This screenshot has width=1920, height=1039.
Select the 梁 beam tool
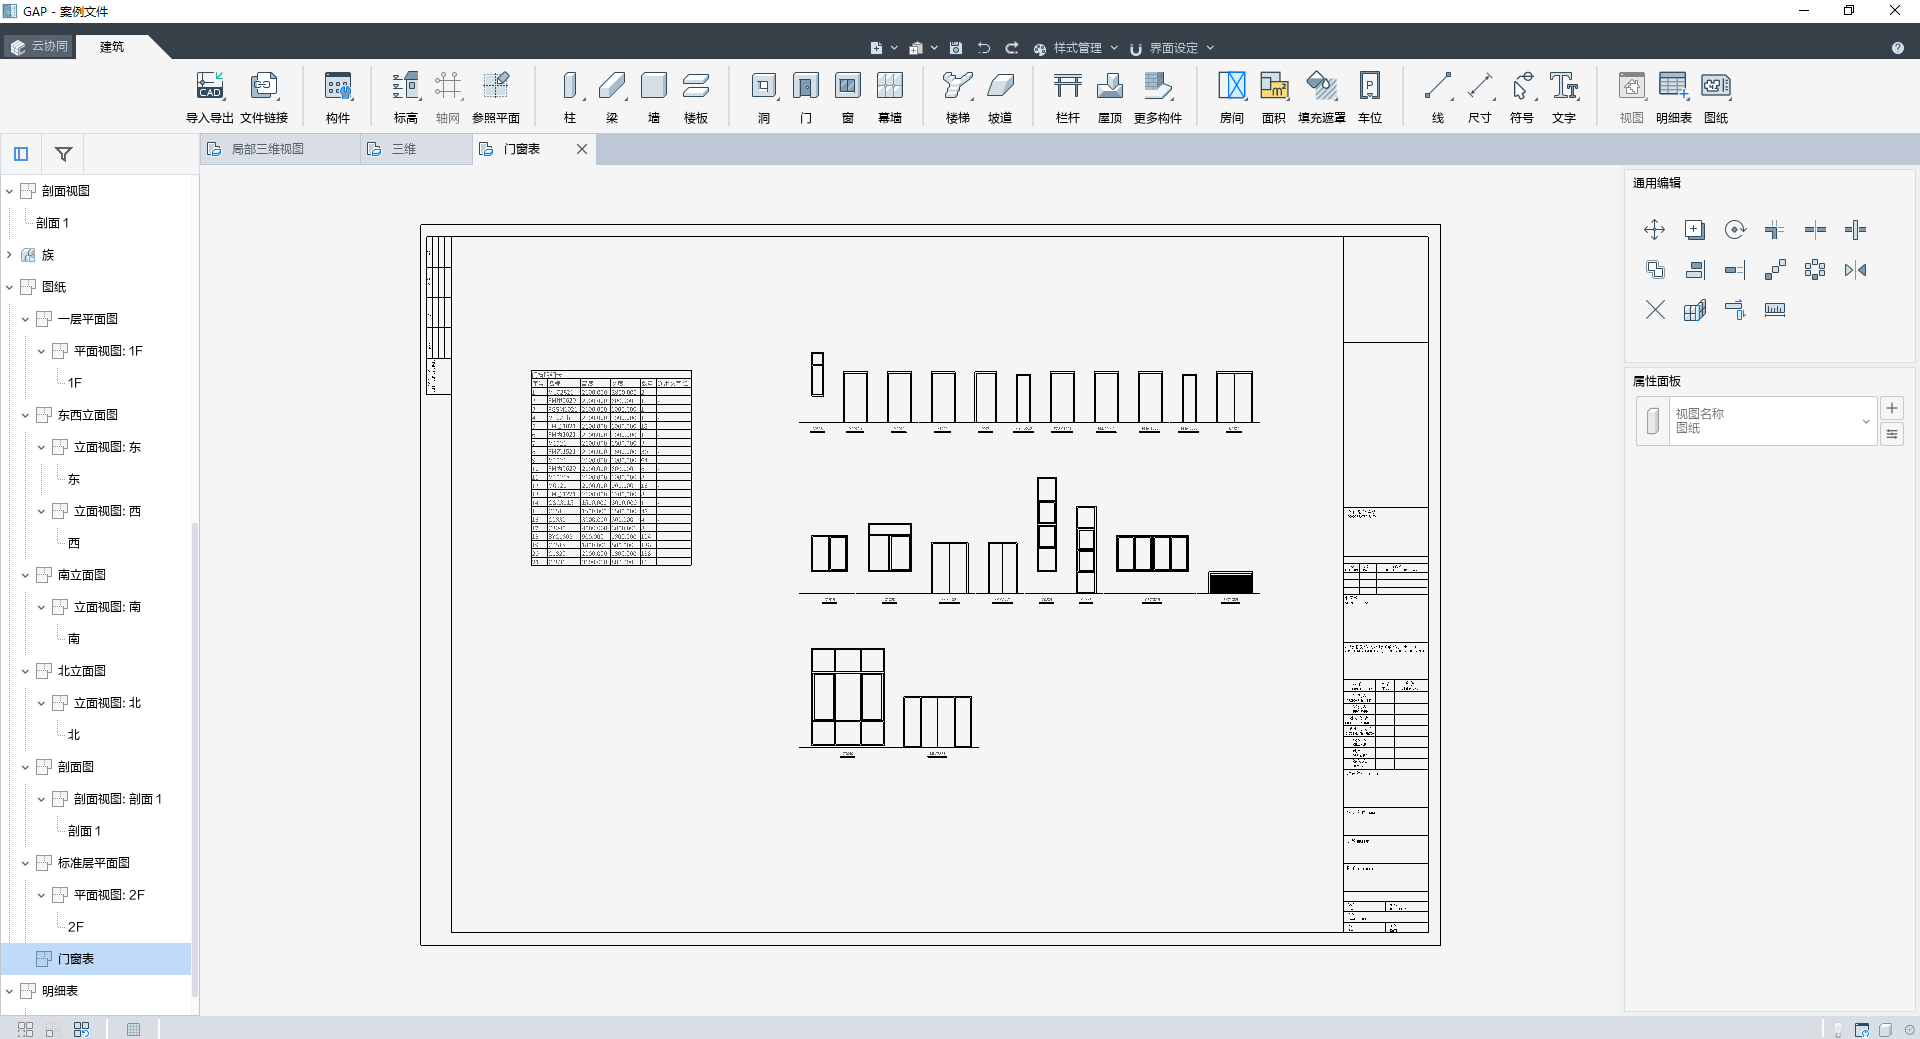(x=612, y=97)
